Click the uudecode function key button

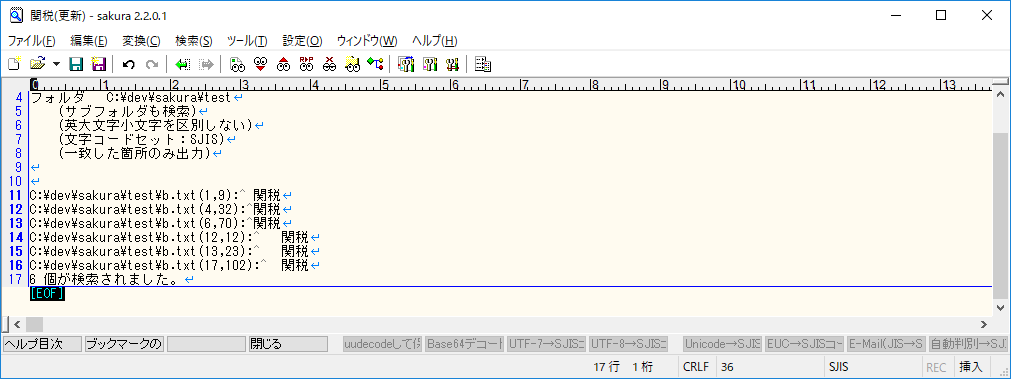[x=383, y=344]
